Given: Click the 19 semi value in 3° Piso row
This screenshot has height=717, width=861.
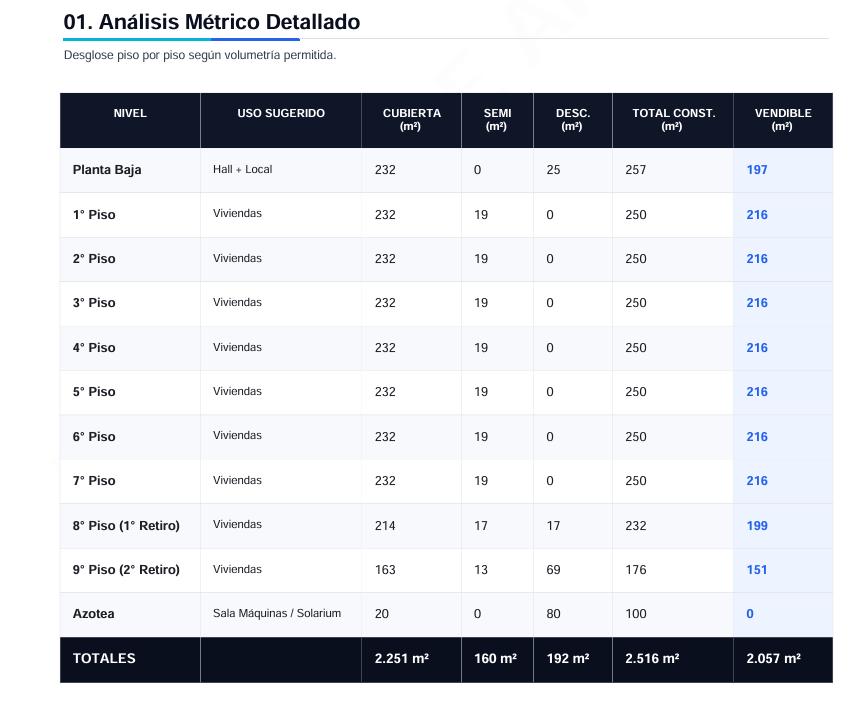Looking at the screenshot, I should click(x=480, y=303).
